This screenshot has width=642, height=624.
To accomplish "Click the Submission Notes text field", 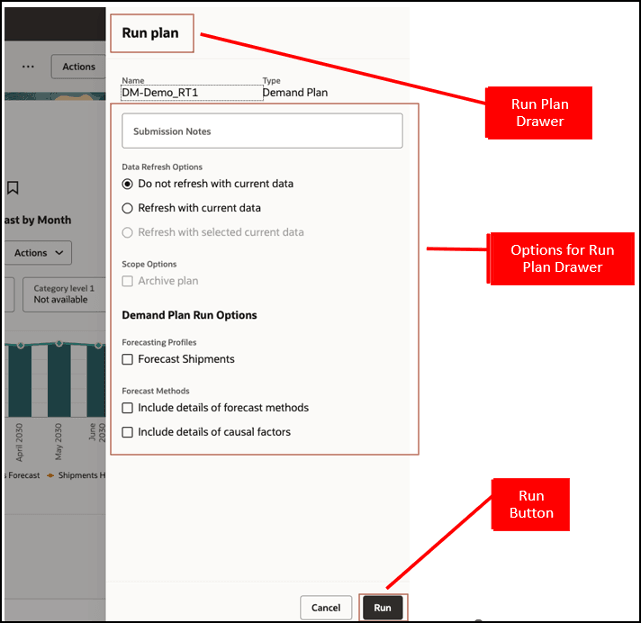I will (x=262, y=131).
